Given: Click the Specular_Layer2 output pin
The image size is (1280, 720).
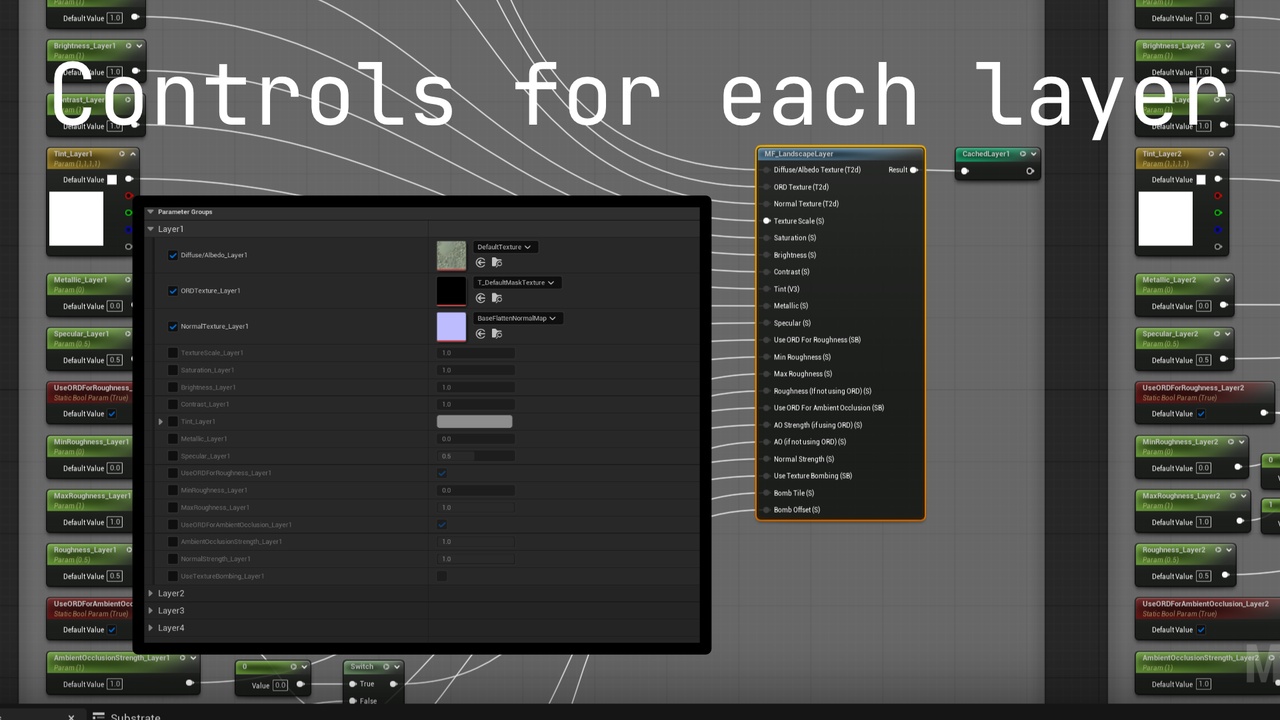Looking at the screenshot, I should 1225,360.
